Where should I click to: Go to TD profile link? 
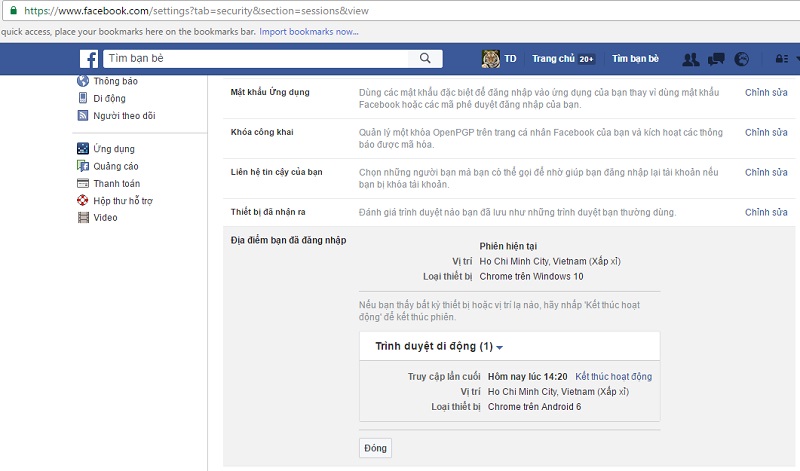[x=510, y=59]
